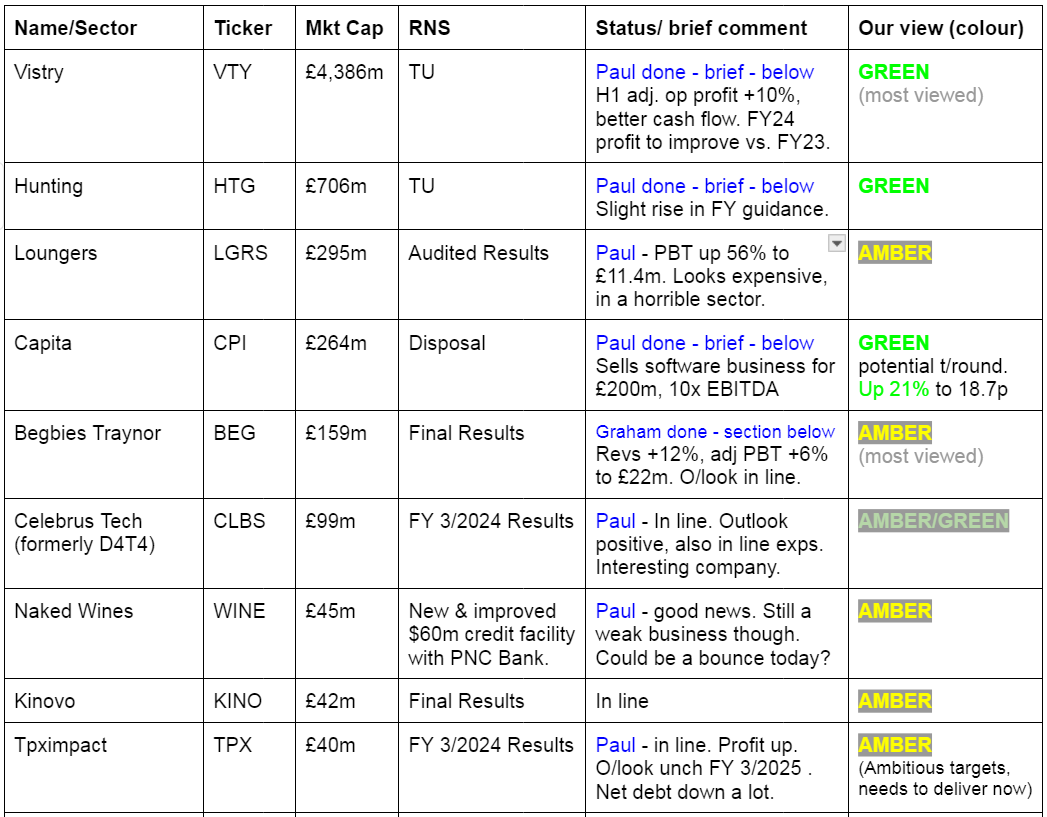Follow the 'Paul' link in the Tpximpact row
The height and width of the screenshot is (817, 1047).
pyautogui.click(x=616, y=745)
